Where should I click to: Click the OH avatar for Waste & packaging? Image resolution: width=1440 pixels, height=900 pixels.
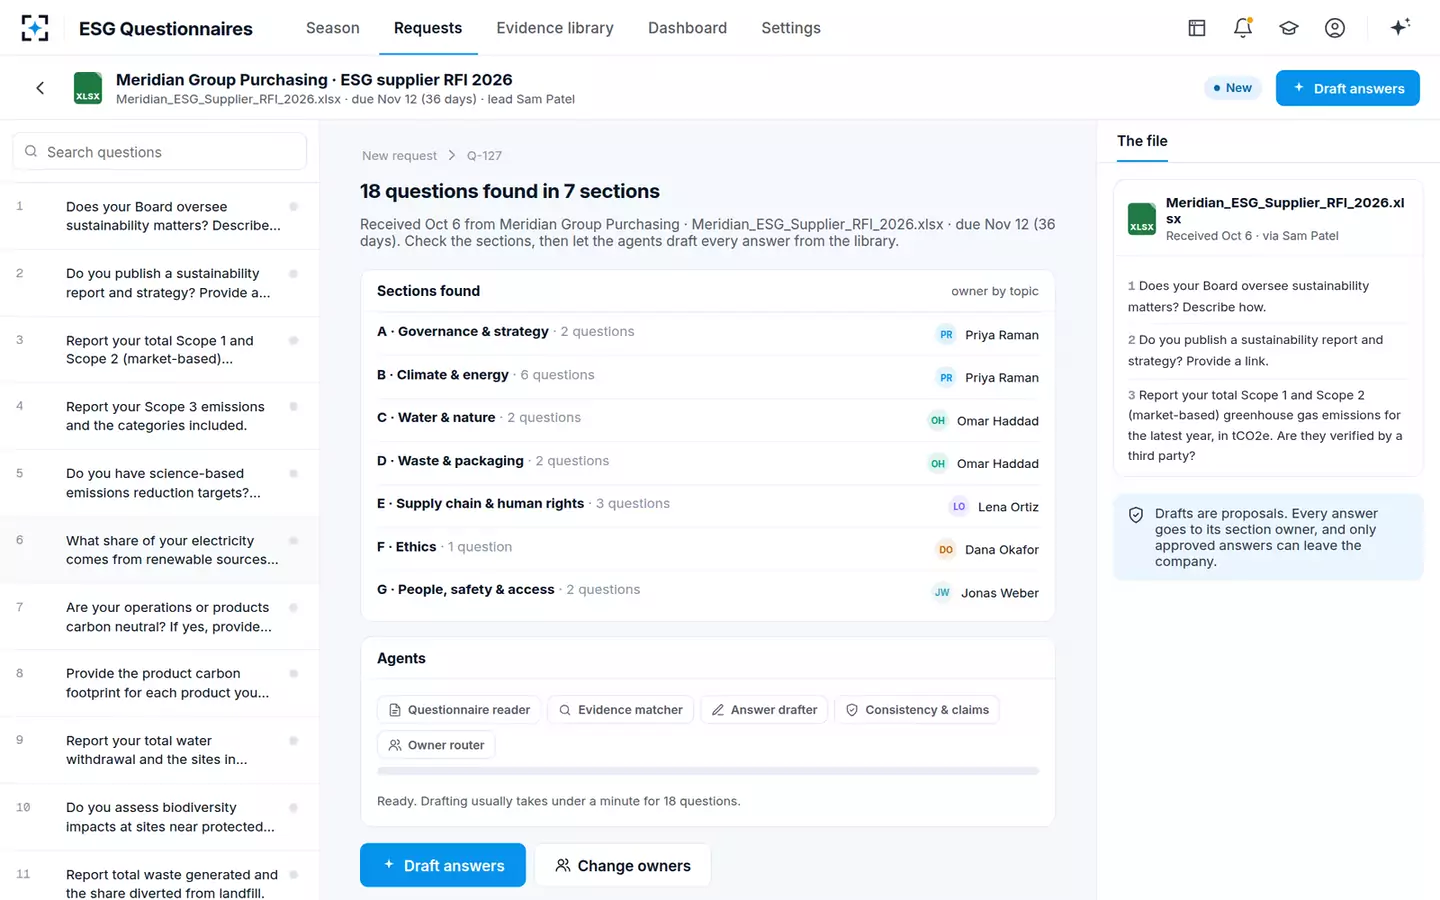tap(938, 464)
